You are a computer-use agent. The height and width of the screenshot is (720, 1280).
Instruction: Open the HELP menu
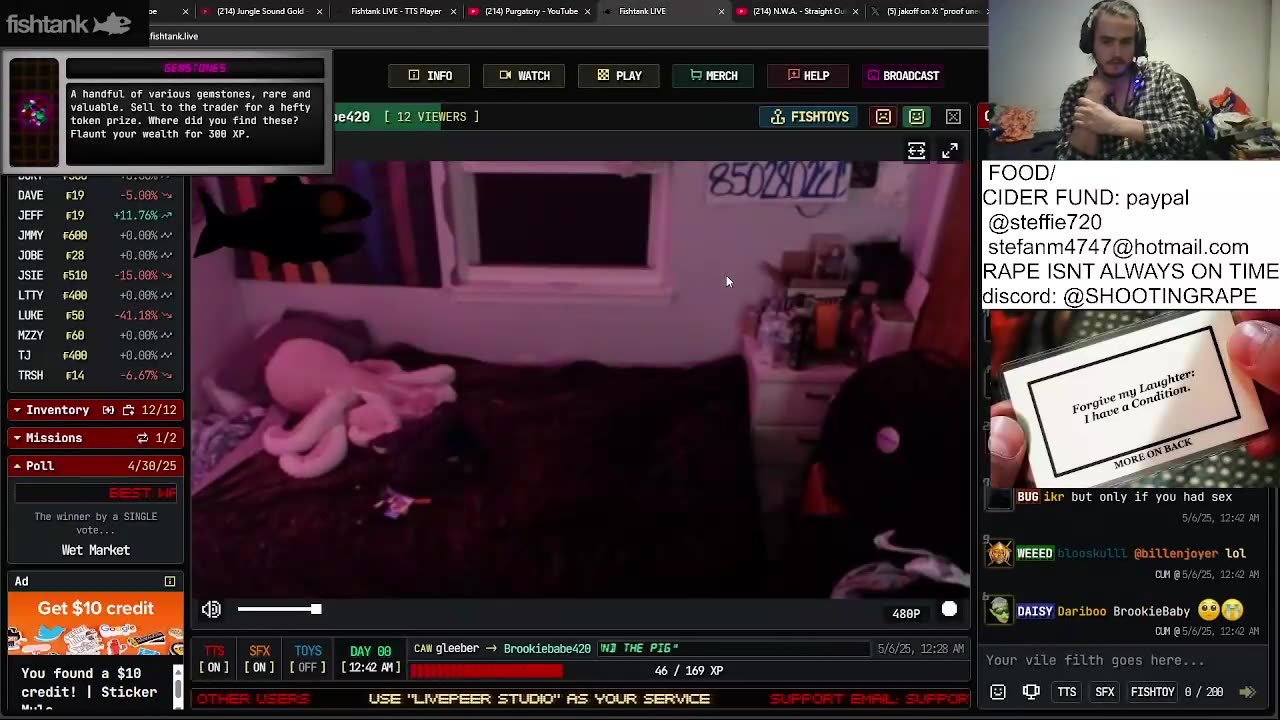coord(808,76)
